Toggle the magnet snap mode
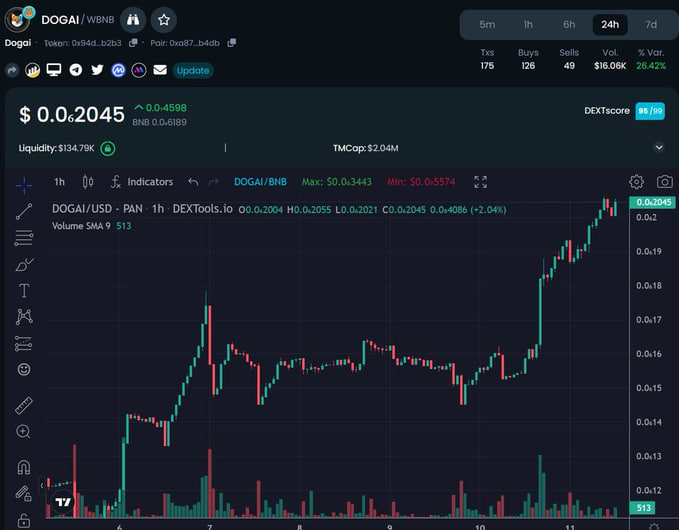 [24, 468]
